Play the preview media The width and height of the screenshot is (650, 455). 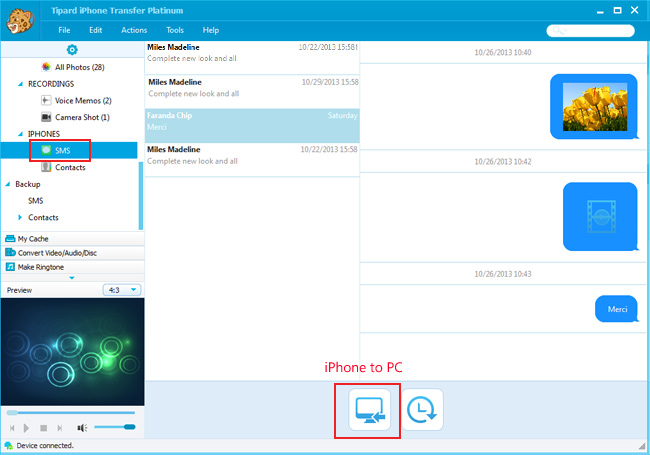pyautogui.click(x=26, y=428)
